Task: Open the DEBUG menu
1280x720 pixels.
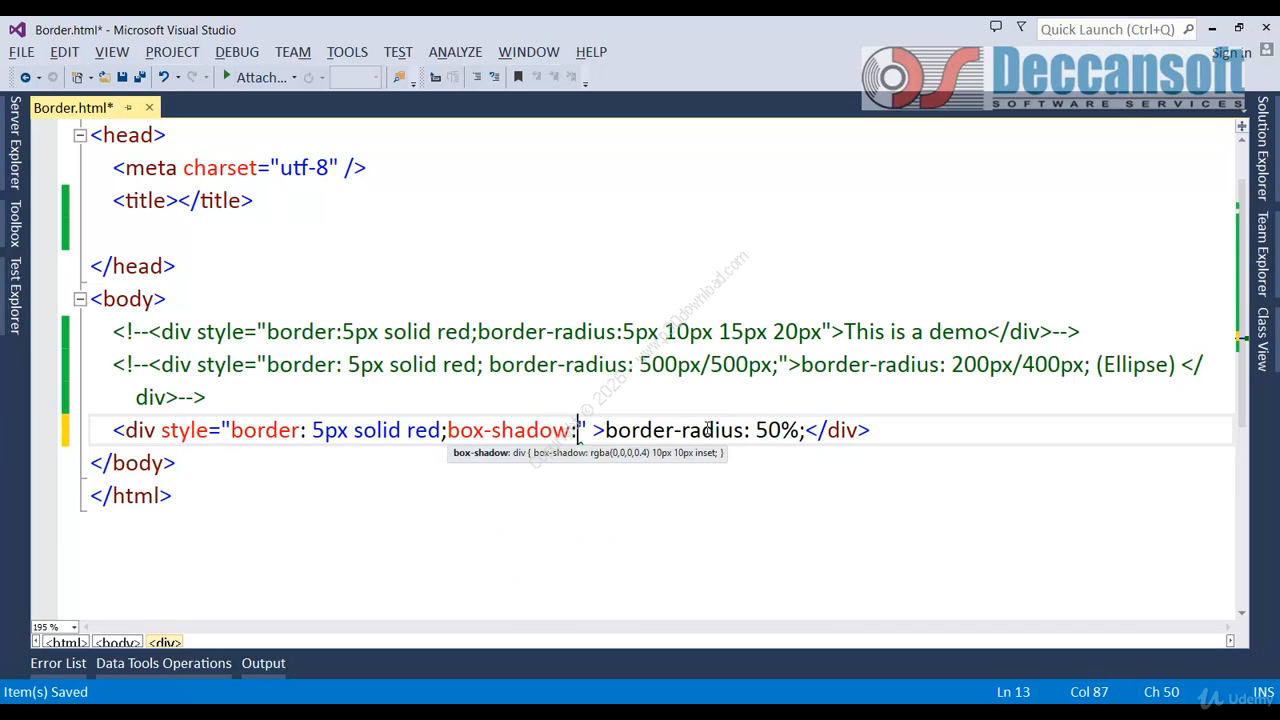Action: 237,52
